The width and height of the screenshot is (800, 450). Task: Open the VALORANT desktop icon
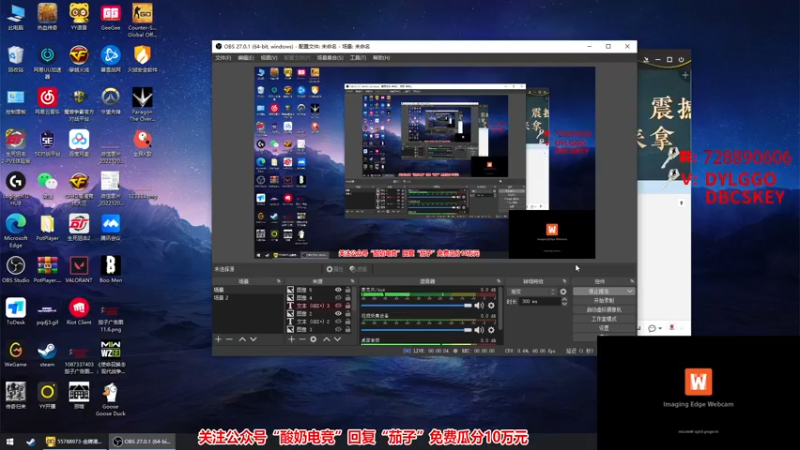(79, 269)
